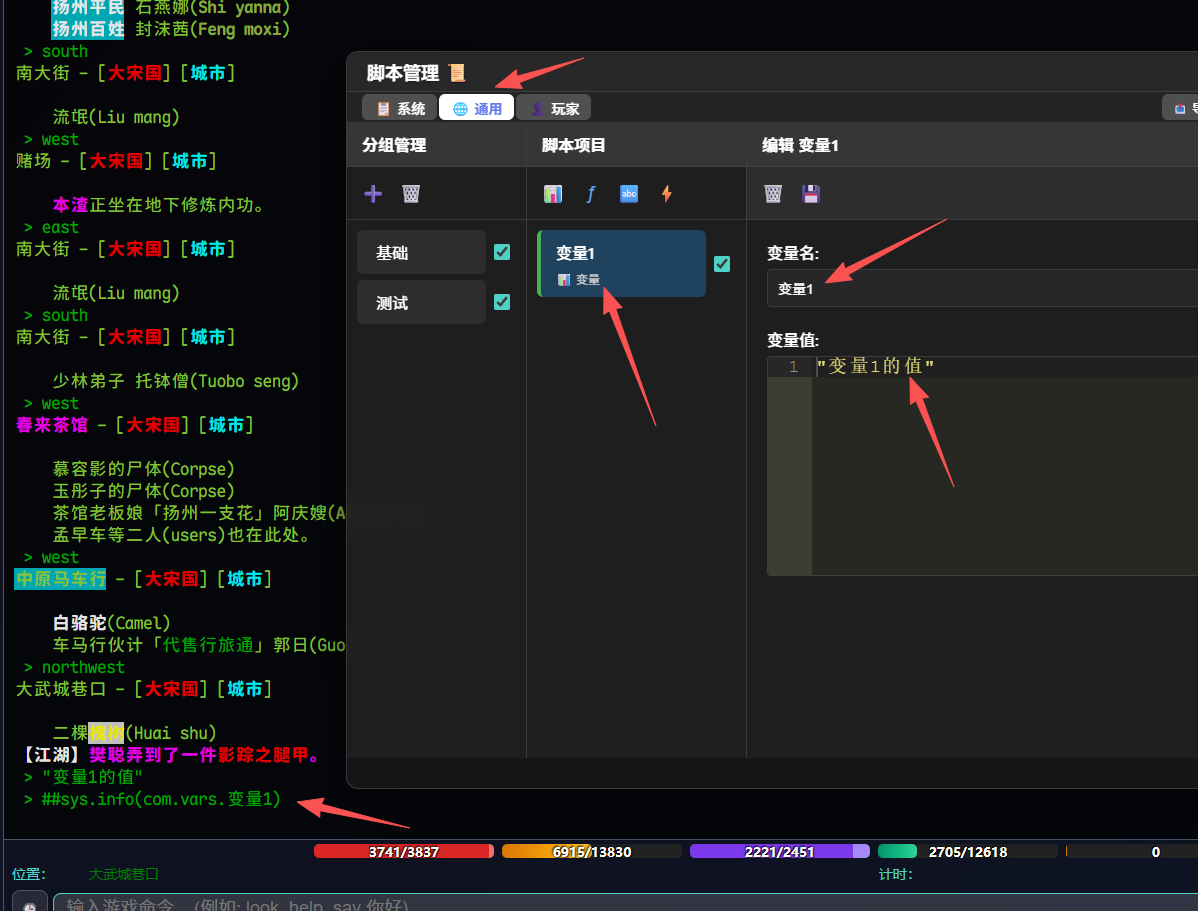Create a new variable using the bar-chart icon
Image resolution: width=1198 pixels, height=911 pixels.
pos(553,194)
